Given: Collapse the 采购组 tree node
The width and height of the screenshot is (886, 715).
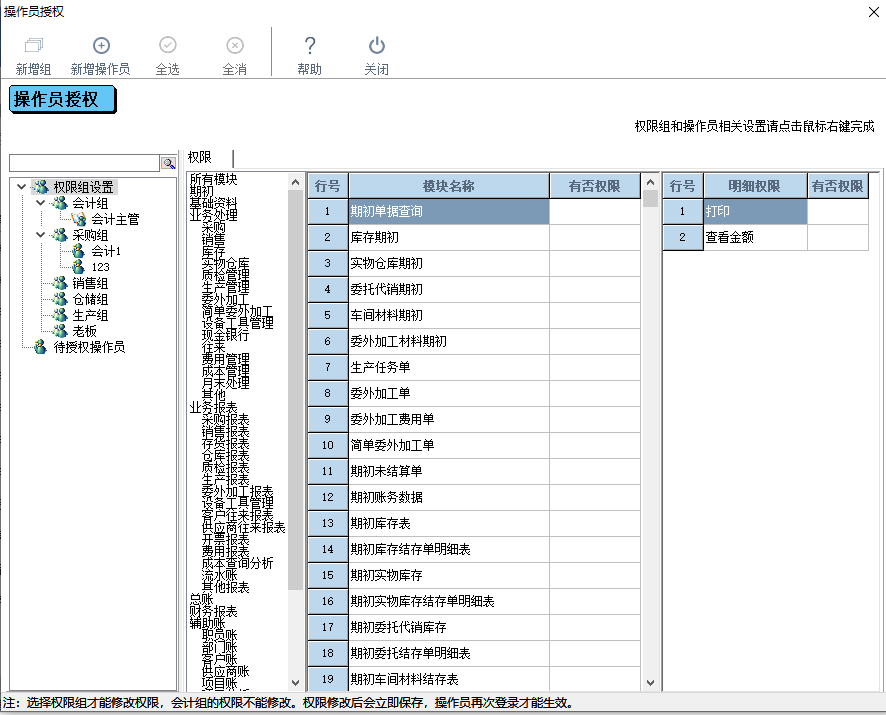Looking at the screenshot, I should [40, 235].
